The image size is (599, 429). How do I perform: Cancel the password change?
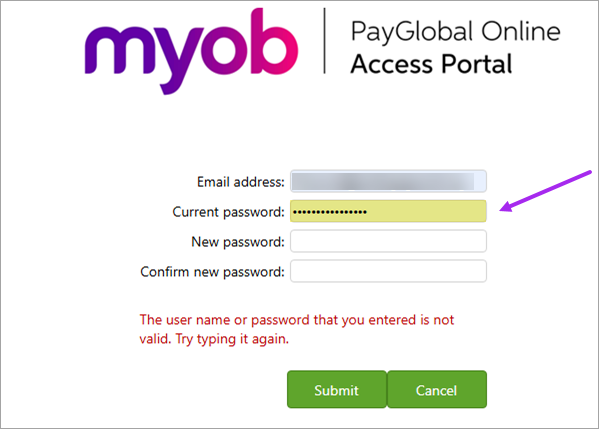(x=437, y=389)
